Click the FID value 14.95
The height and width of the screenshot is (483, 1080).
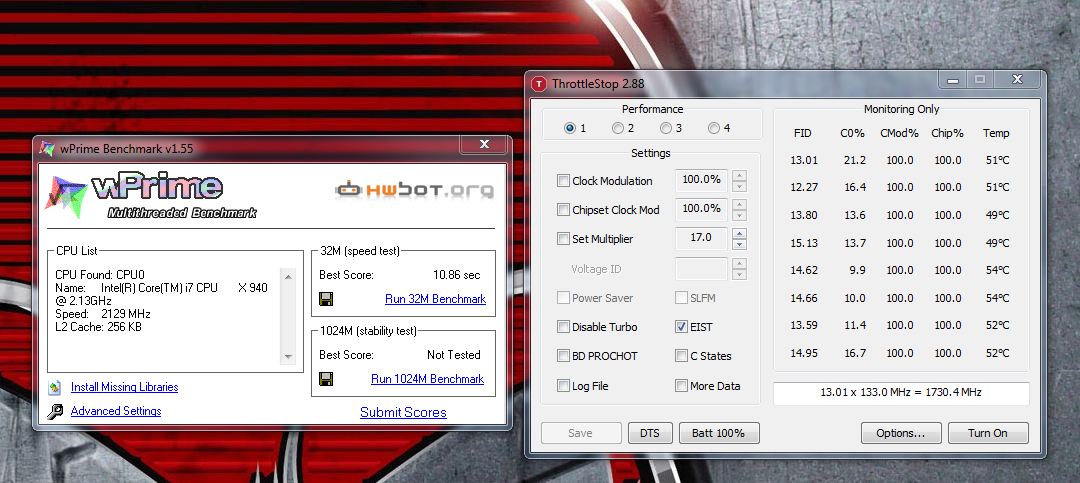click(x=804, y=353)
